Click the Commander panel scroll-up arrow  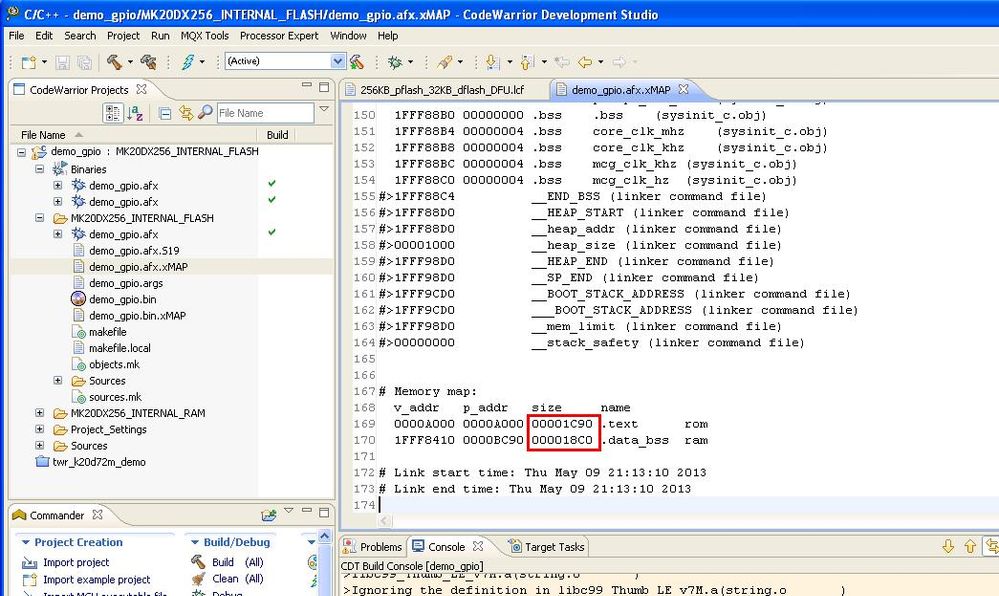[x=324, y=536]
